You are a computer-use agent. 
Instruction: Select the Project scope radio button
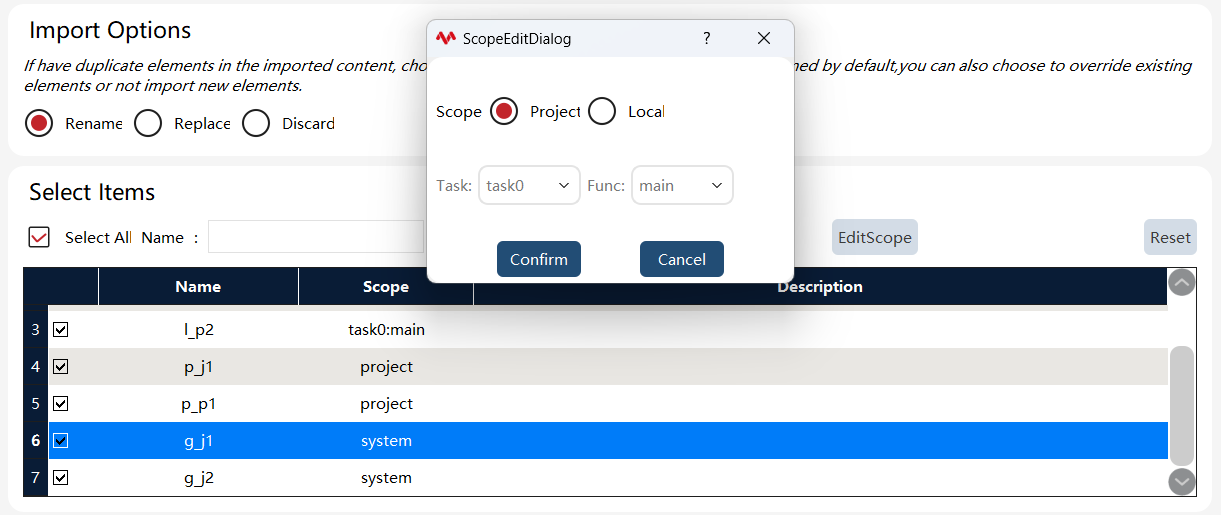(504, 111)
